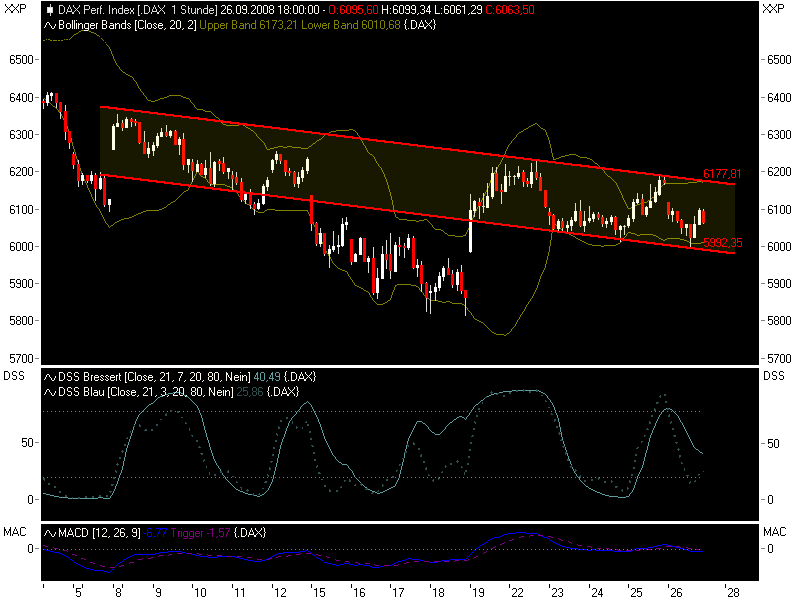Click the low price L:6061,29
Viewport: 800px width, 600px height.
458,10
